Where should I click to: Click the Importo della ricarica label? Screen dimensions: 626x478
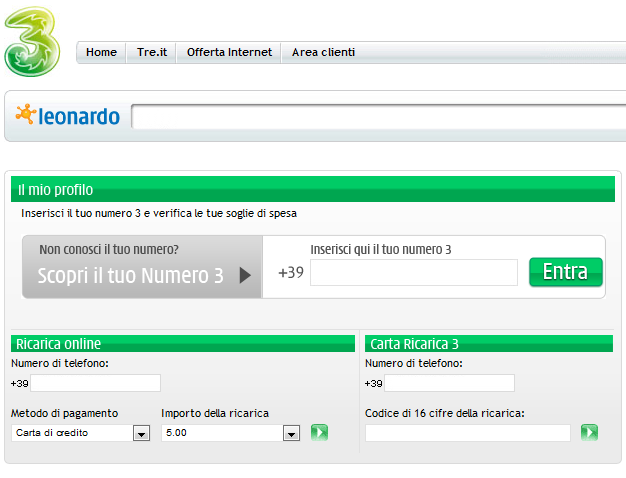[x=215, y=413]
